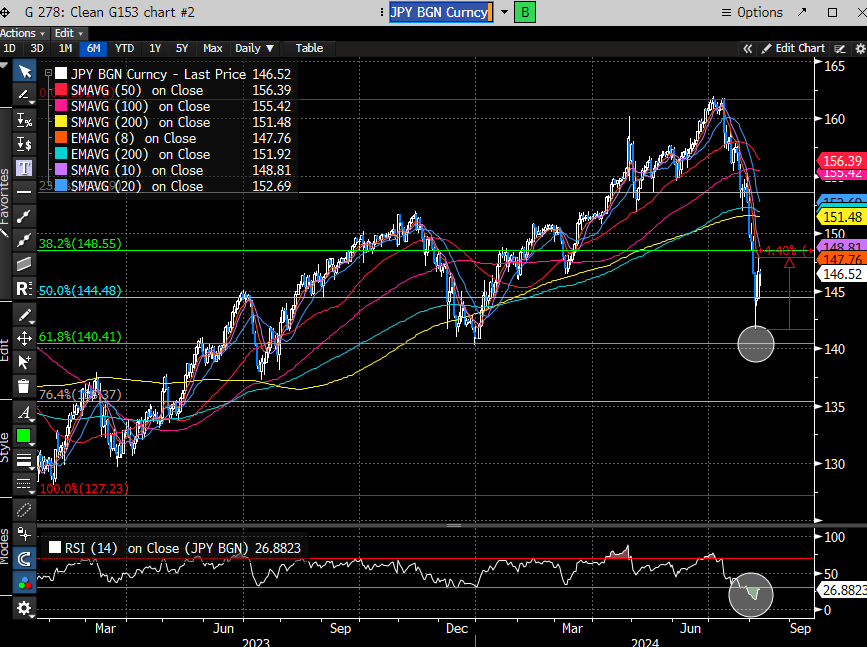Select the arrow pointer tool

pyautogui.click(x=24, y=71)
